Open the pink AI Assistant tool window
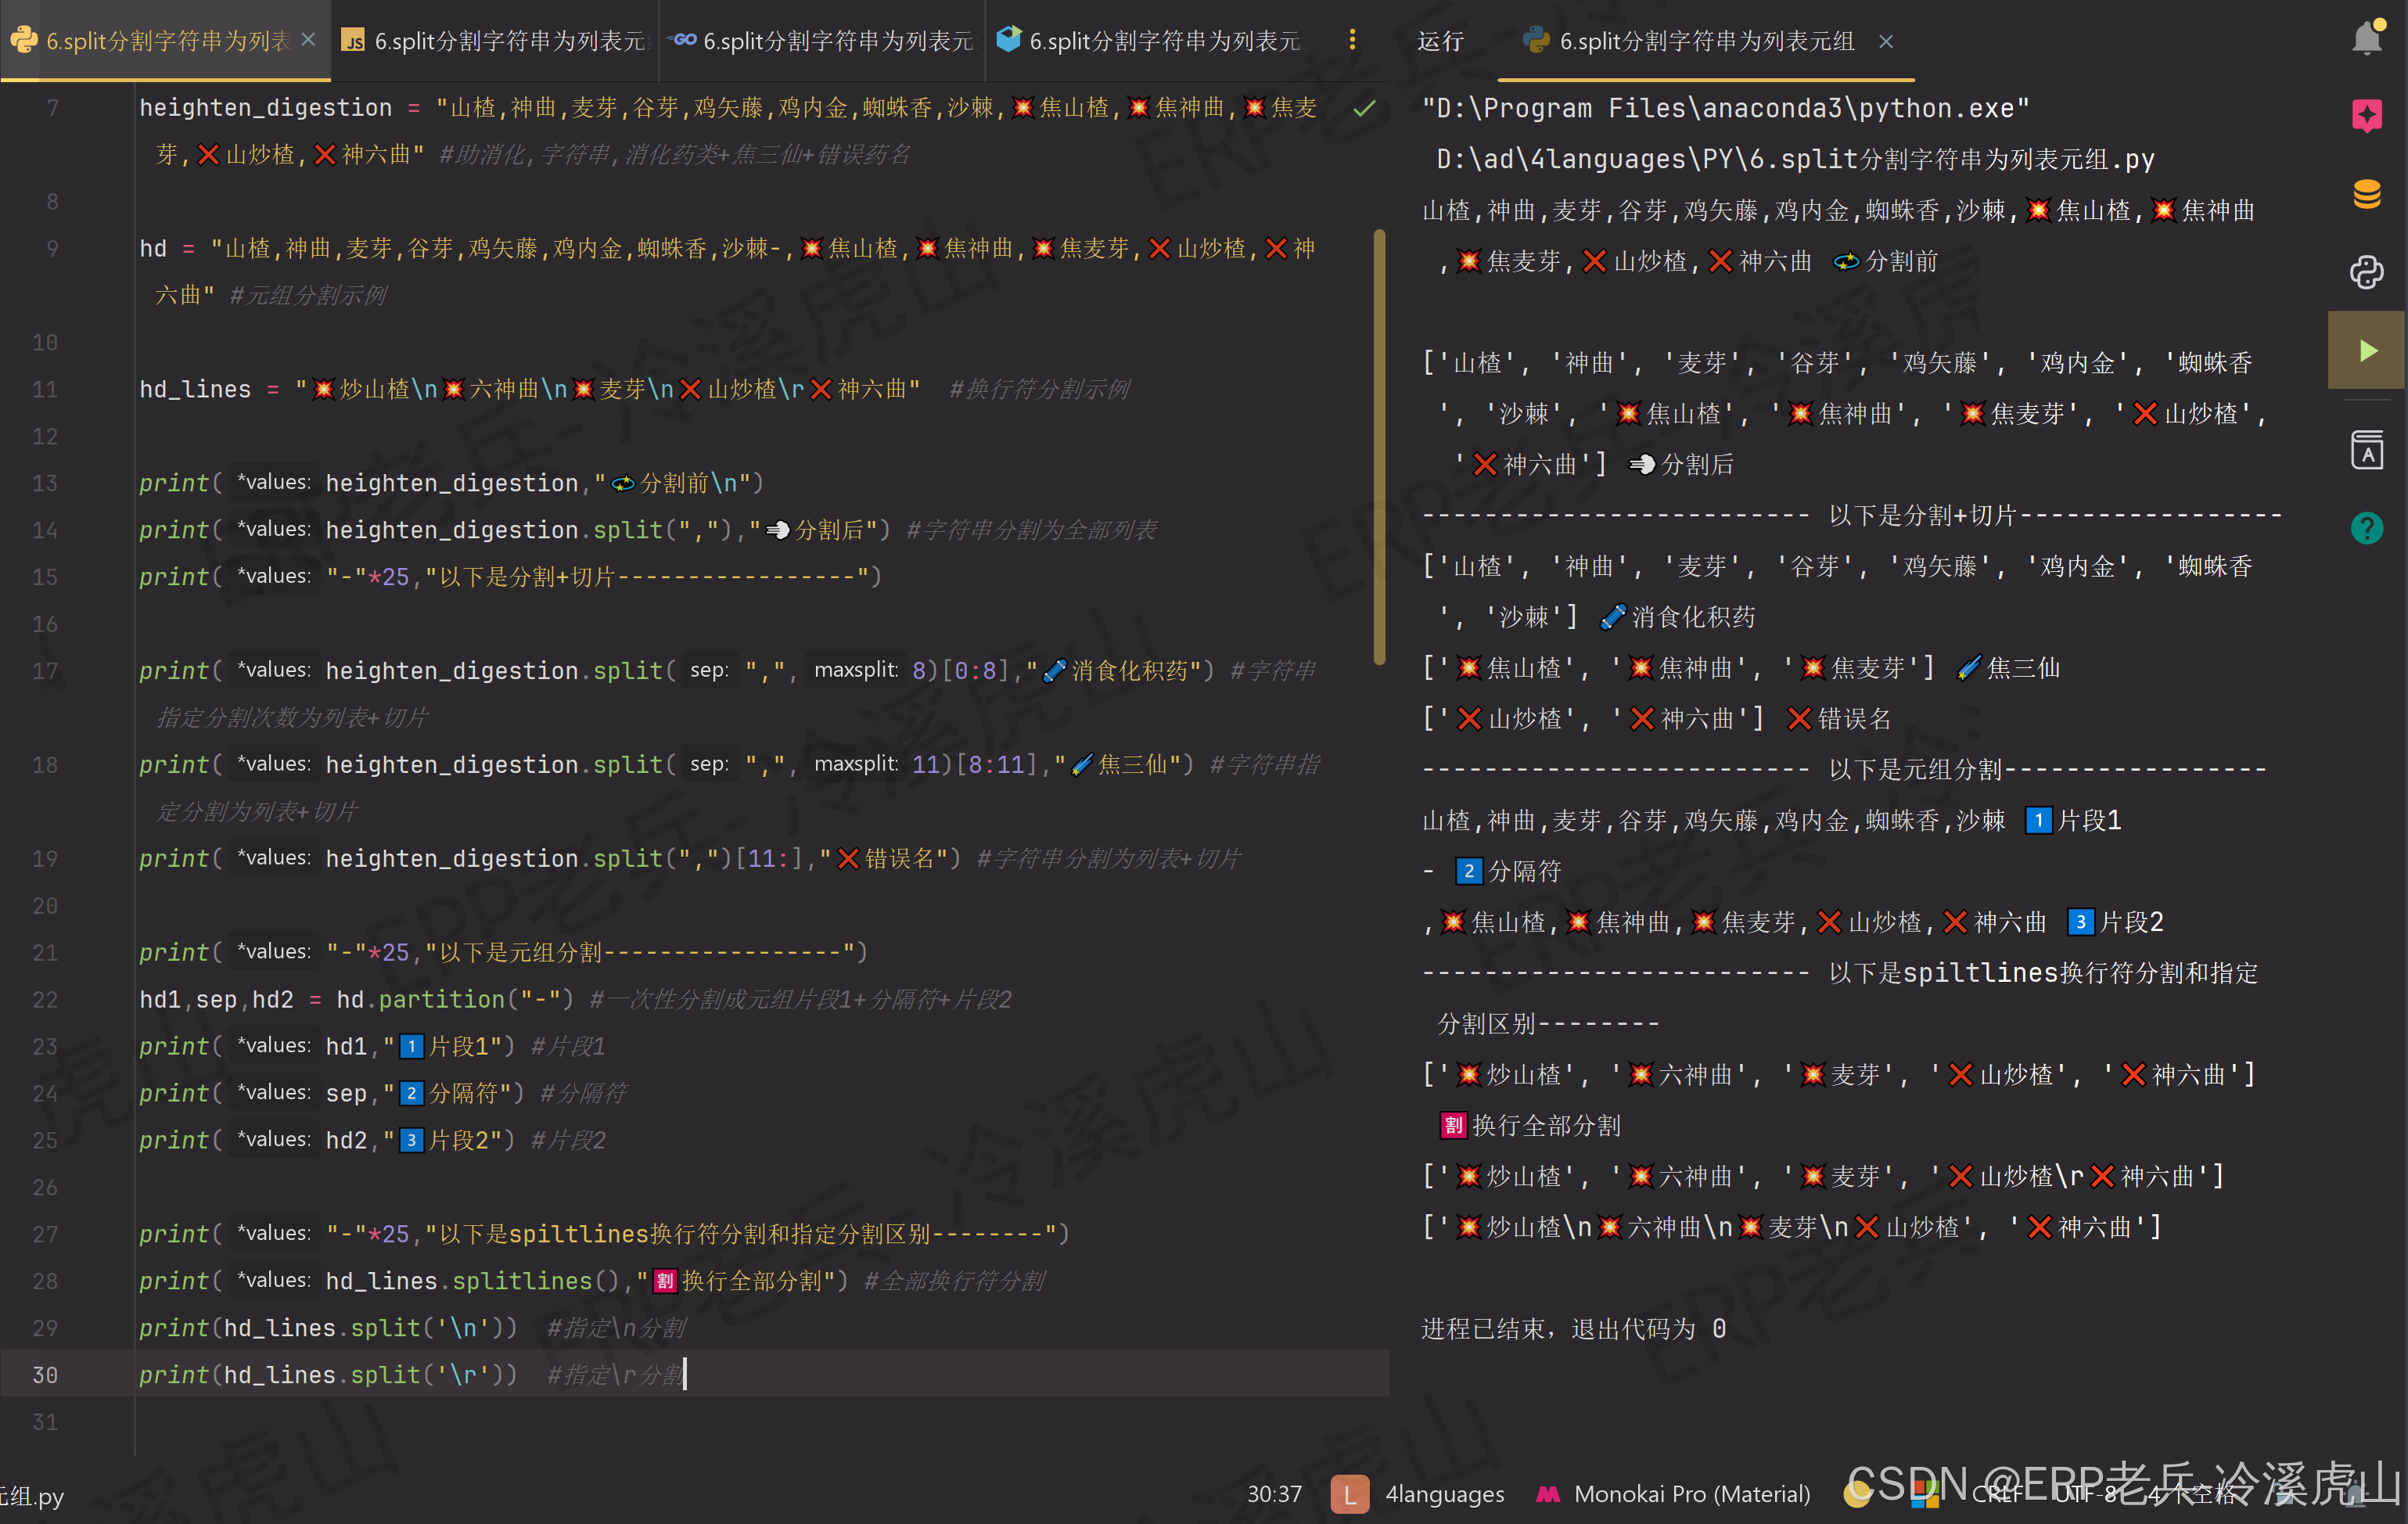 coord(2366,115)
